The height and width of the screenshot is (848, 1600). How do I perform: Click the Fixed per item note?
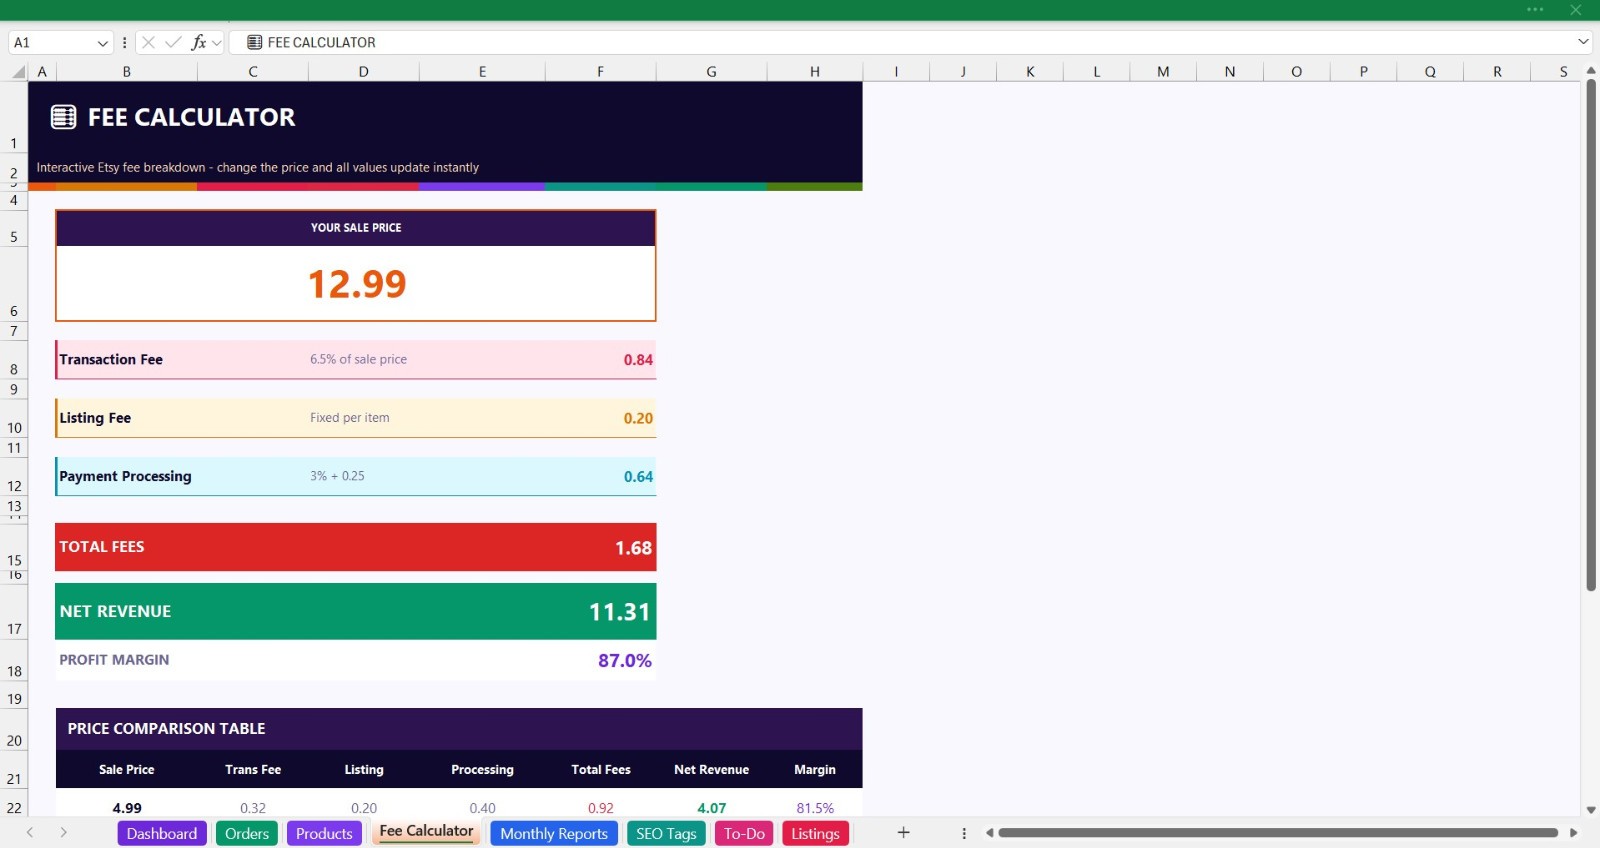point(349,418)
